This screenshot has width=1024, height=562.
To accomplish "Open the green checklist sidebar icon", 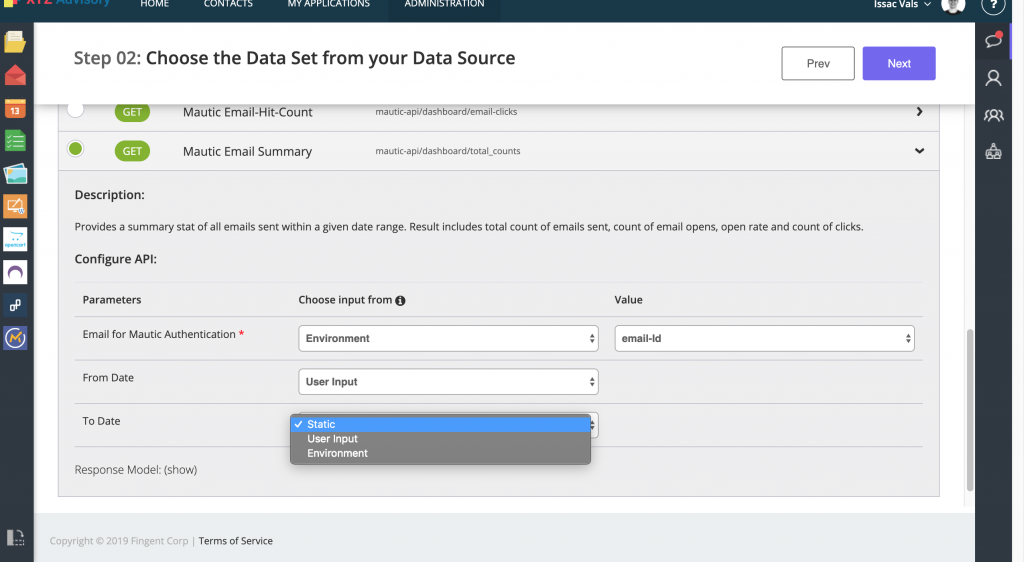I will point(15,141).
